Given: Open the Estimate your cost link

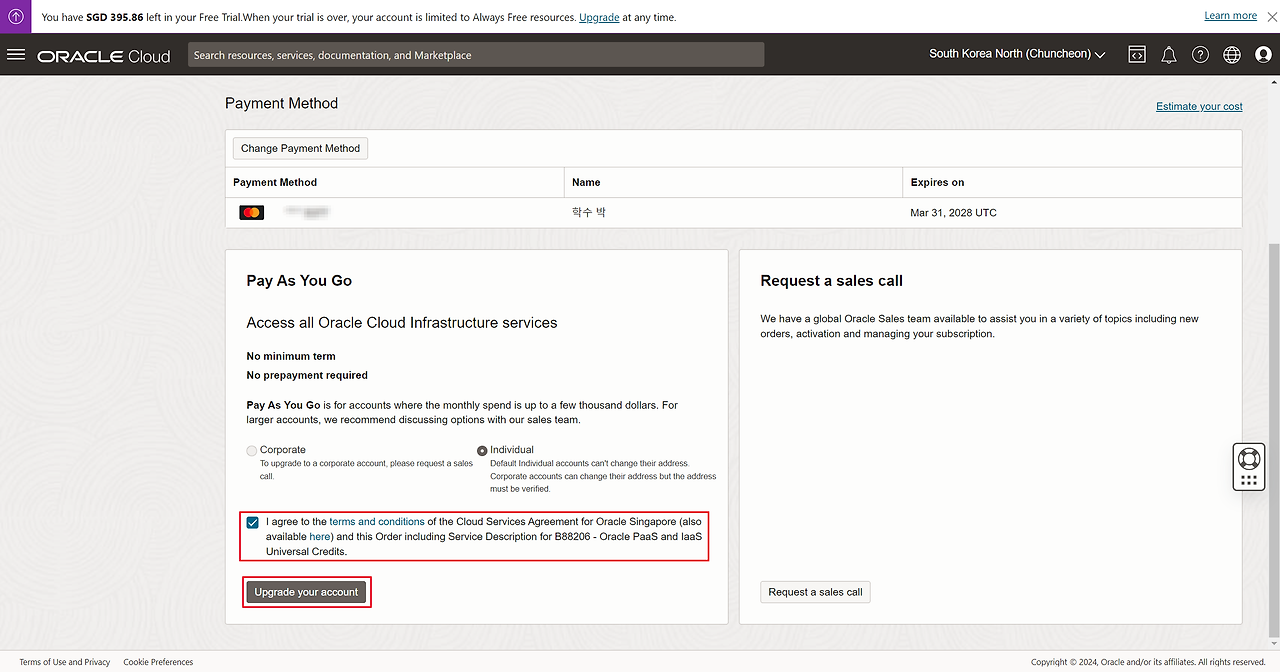Looking at the screenshot, I should 1199,106.
